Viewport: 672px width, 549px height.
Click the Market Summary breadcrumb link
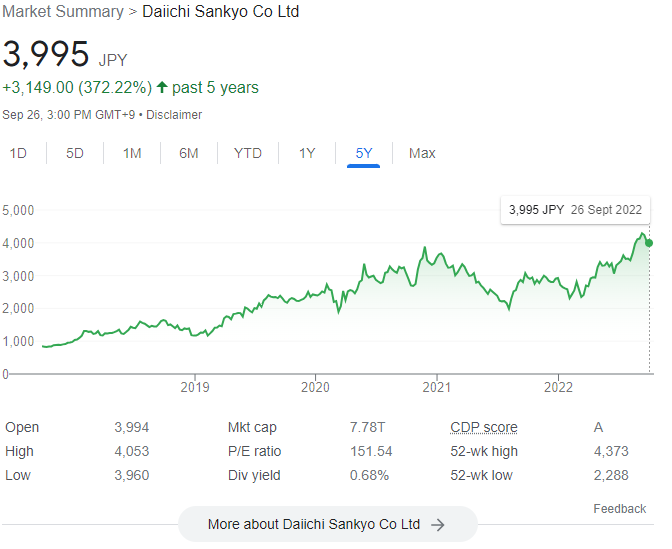63,12
